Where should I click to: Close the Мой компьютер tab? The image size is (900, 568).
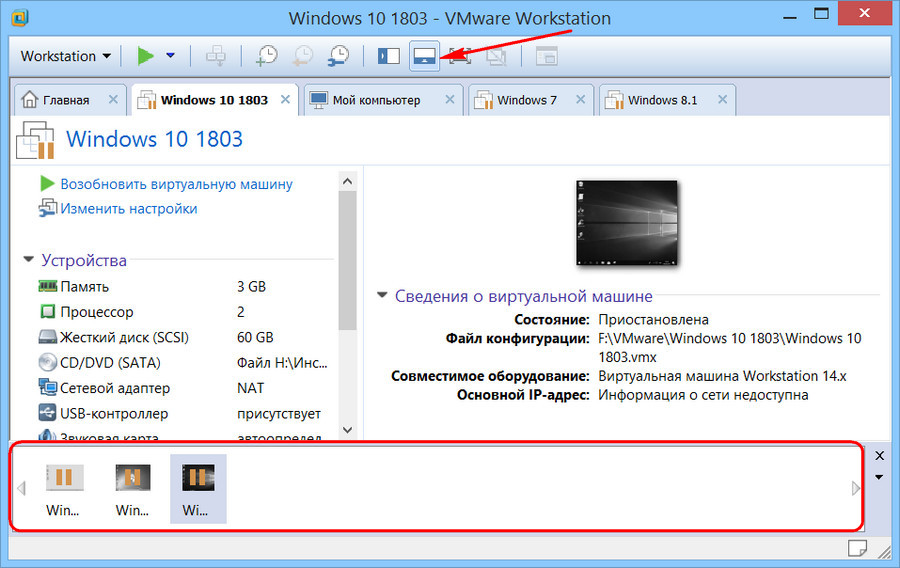449,100
